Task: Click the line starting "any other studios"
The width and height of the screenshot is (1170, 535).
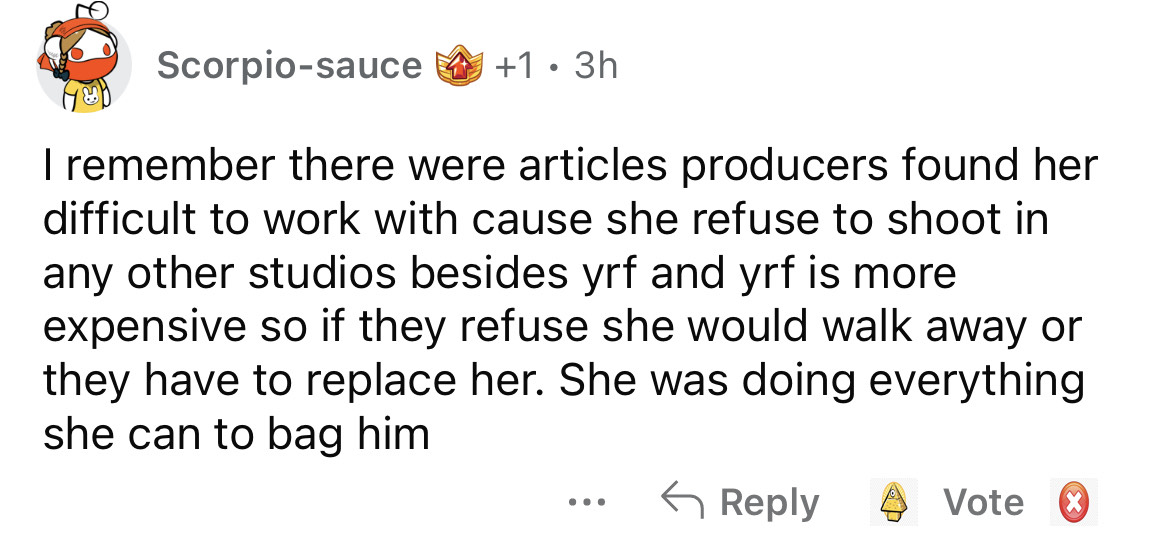Action: [x=499, y=272]
